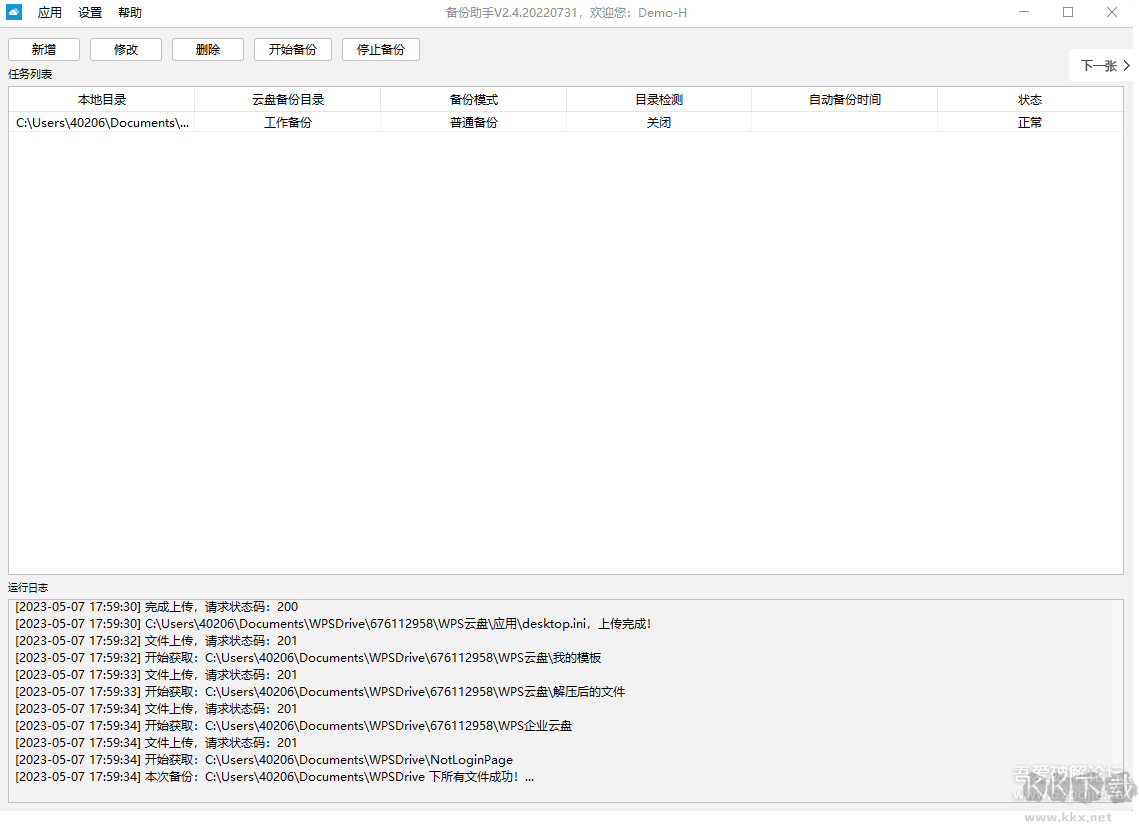The width and height of the screenshot is (1139, 824).
Task: Click the 修改 button
Action: (x=125, y=49)
